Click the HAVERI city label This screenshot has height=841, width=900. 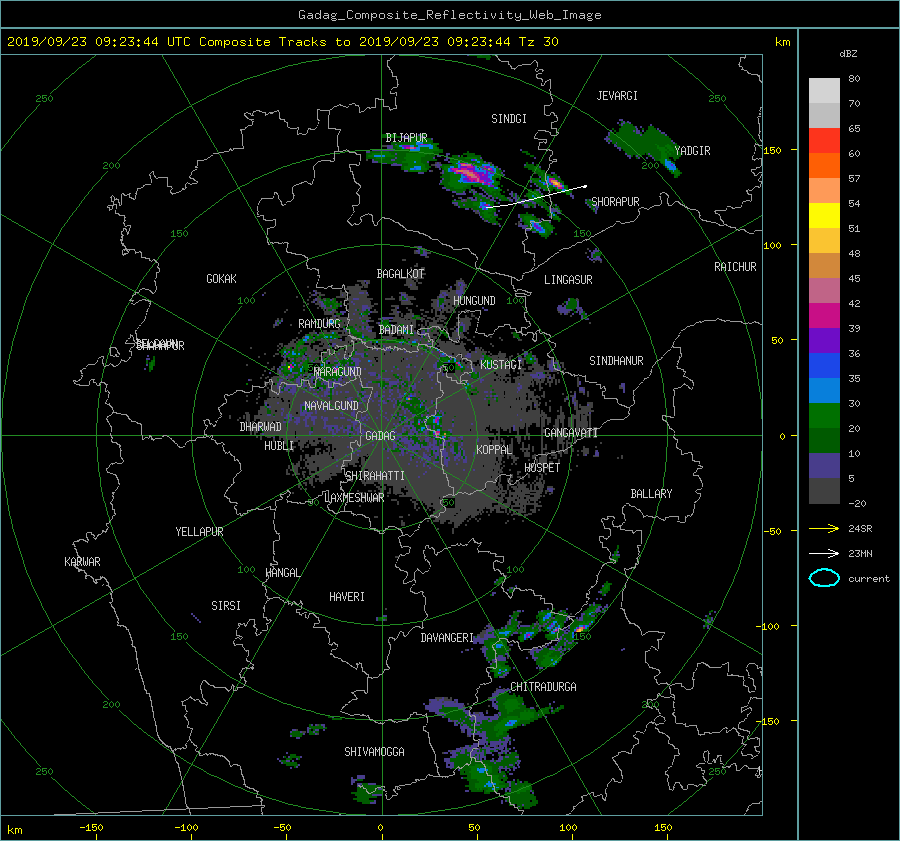(347, 598)
